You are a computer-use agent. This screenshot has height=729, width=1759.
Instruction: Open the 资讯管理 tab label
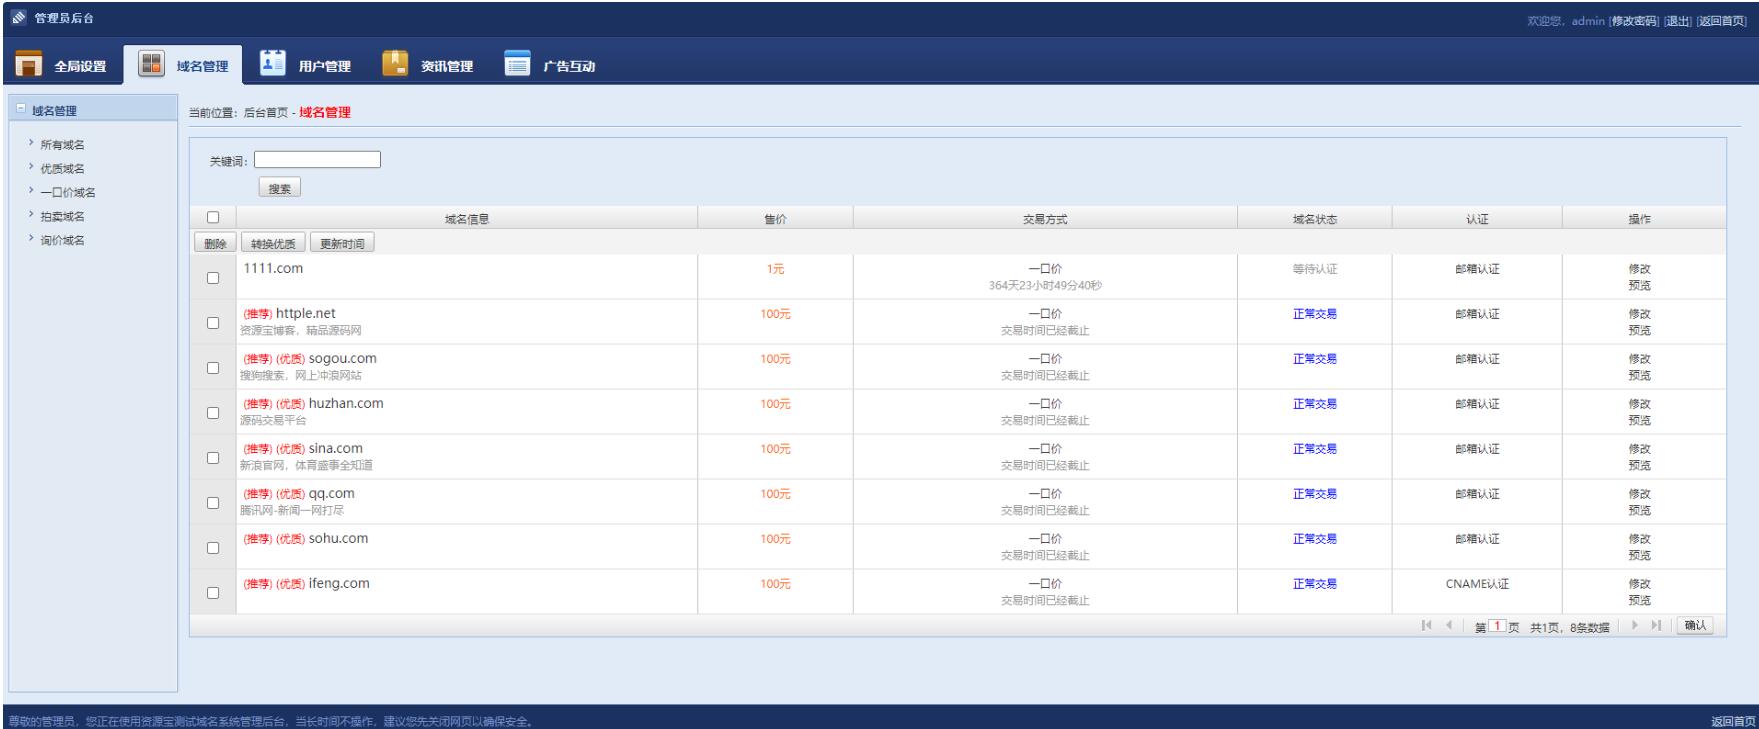click(x=446, y=66)
